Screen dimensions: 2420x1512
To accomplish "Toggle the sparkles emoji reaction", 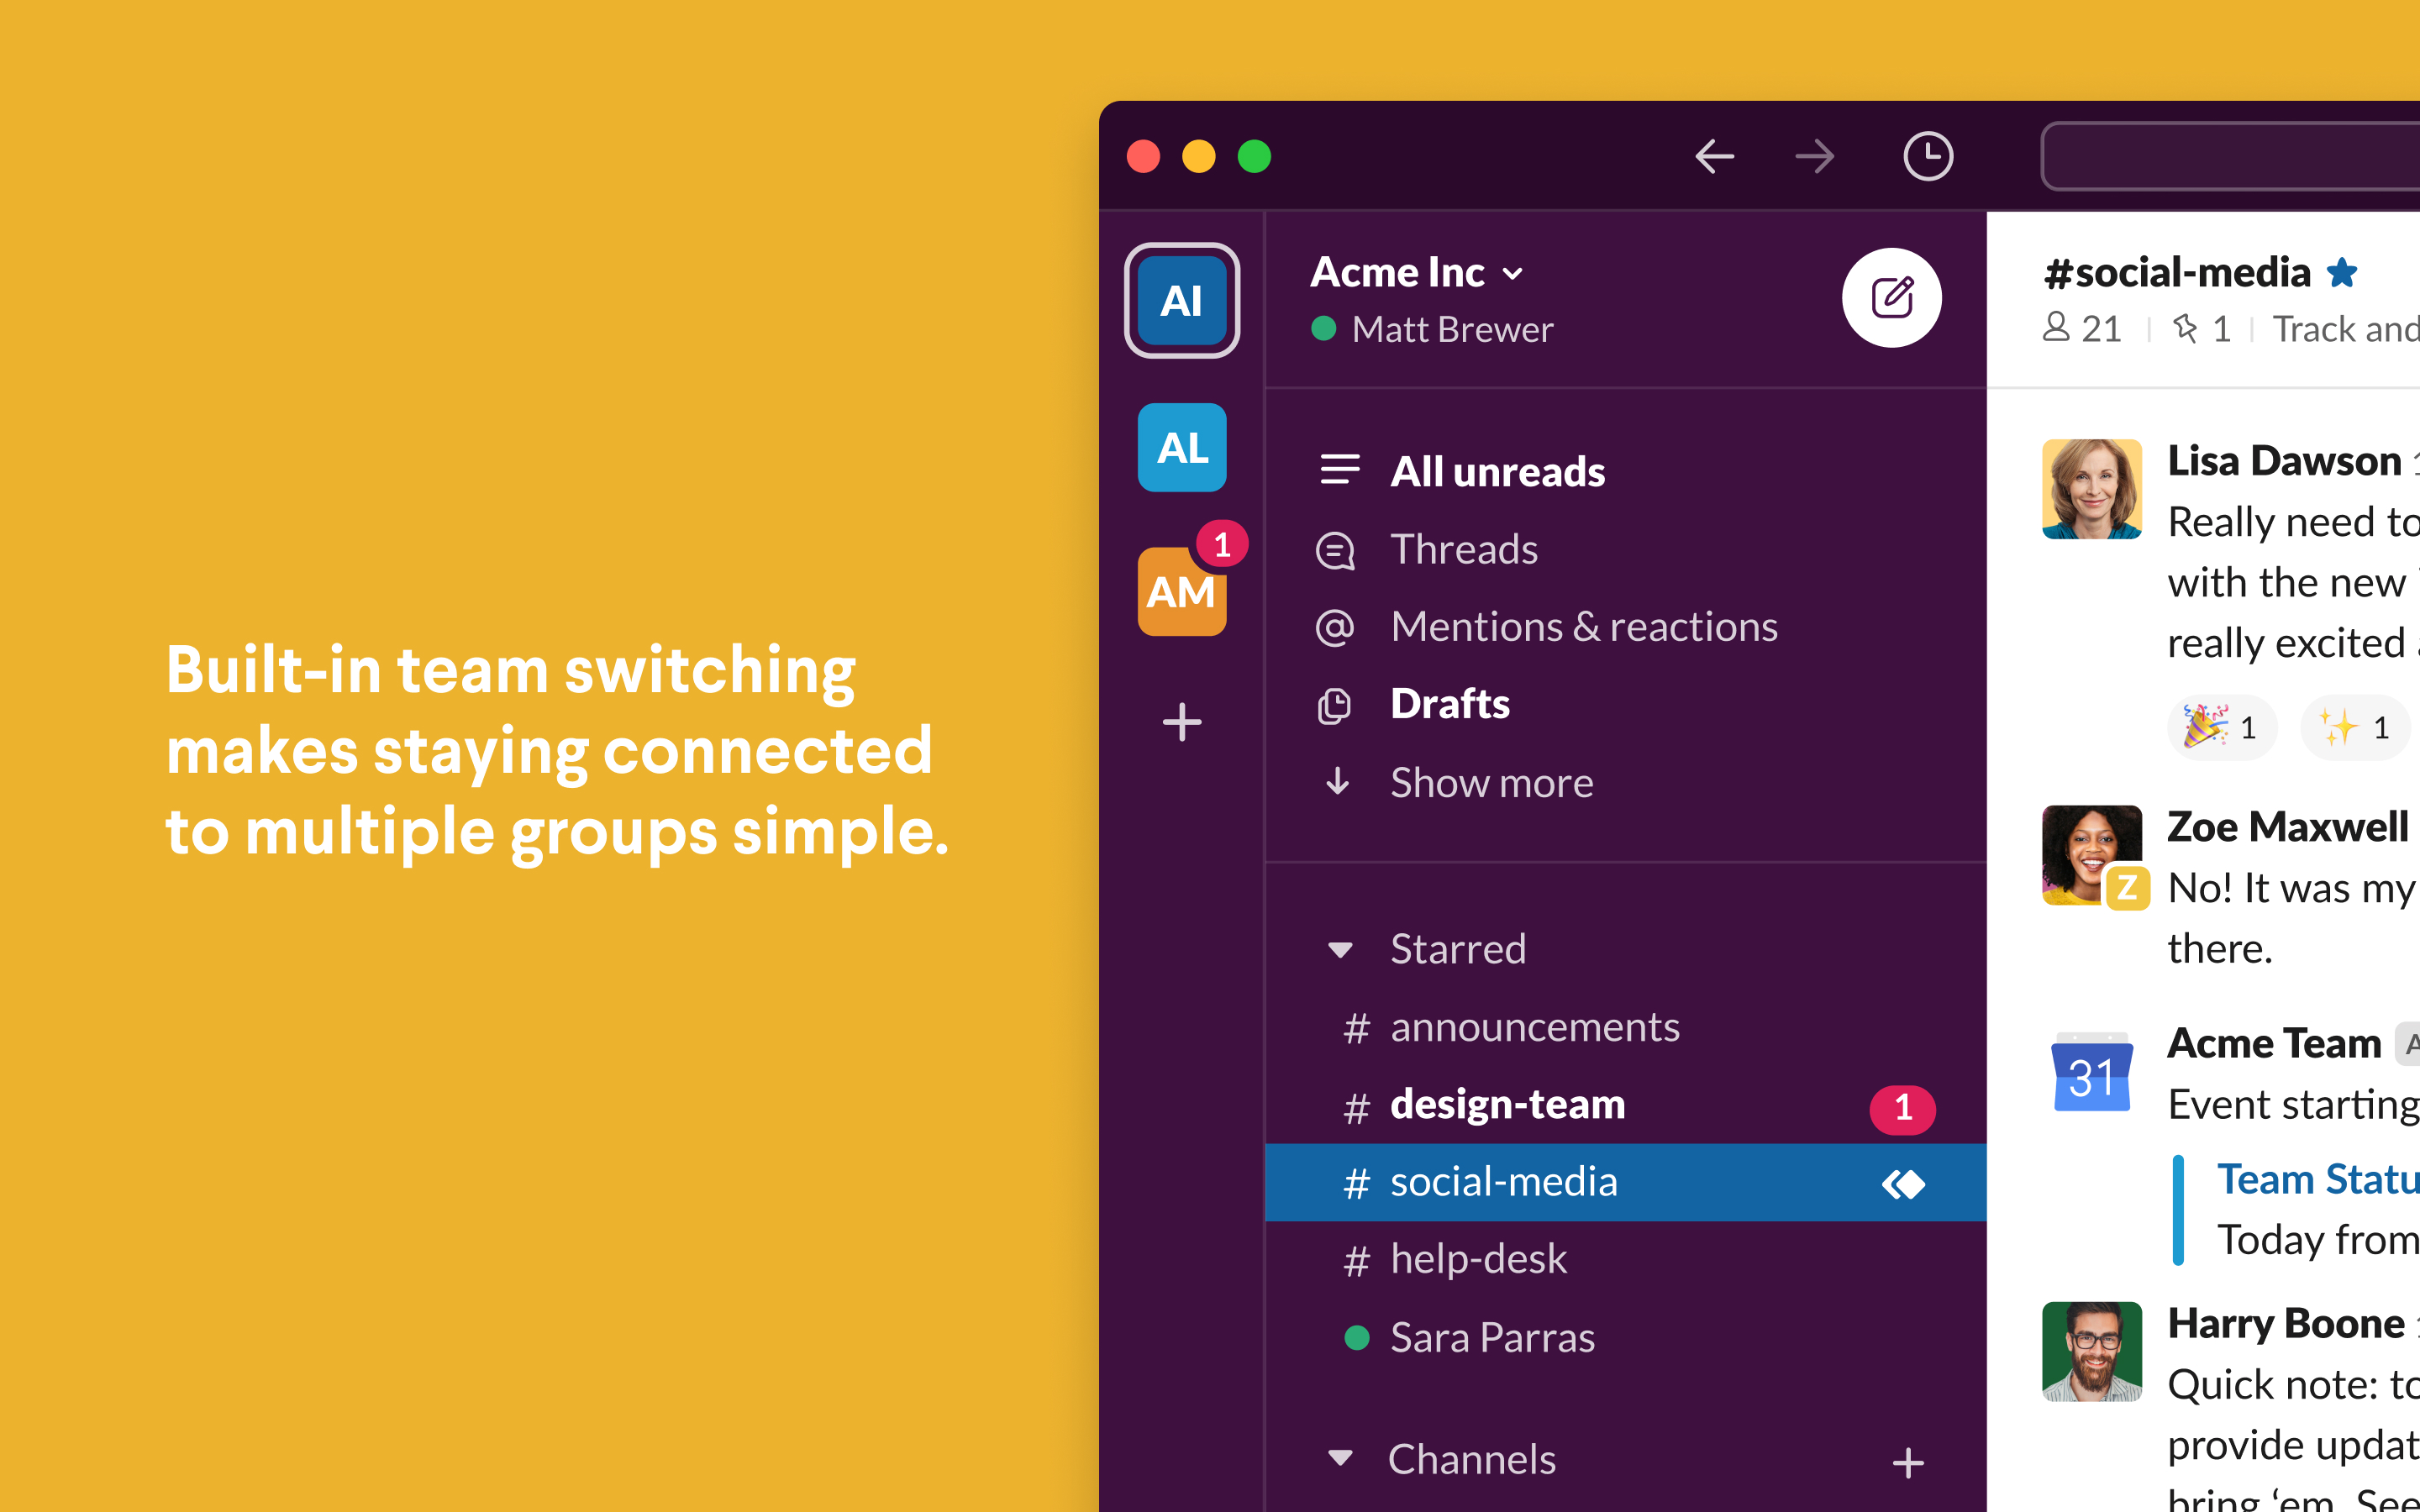I will [x=2354, y=727].
